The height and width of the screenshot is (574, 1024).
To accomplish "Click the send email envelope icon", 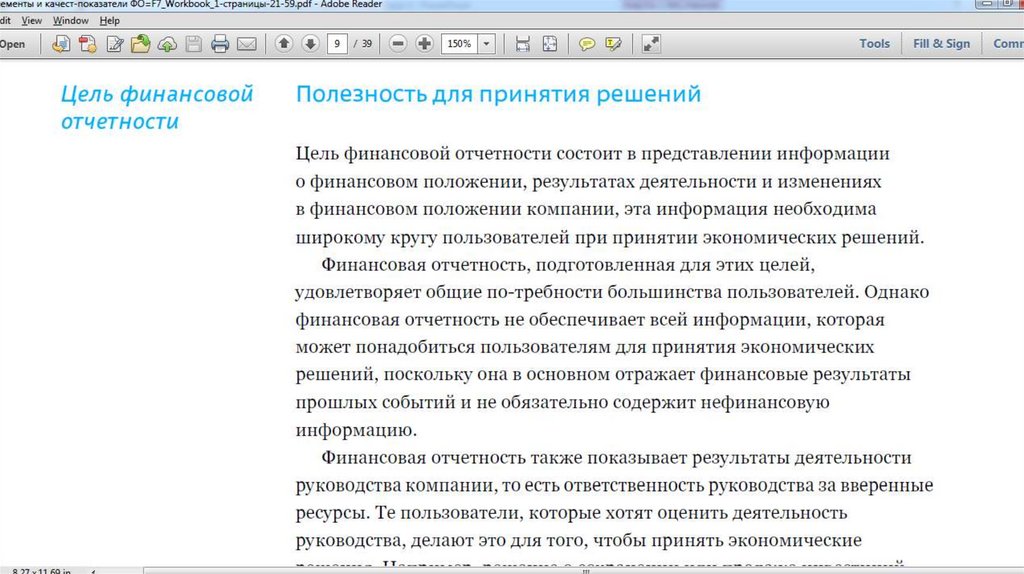I will coord(246,44).
